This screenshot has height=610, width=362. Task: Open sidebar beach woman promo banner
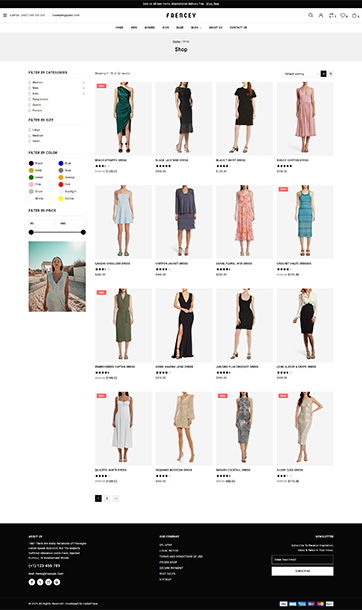click(x=57, y=276)
